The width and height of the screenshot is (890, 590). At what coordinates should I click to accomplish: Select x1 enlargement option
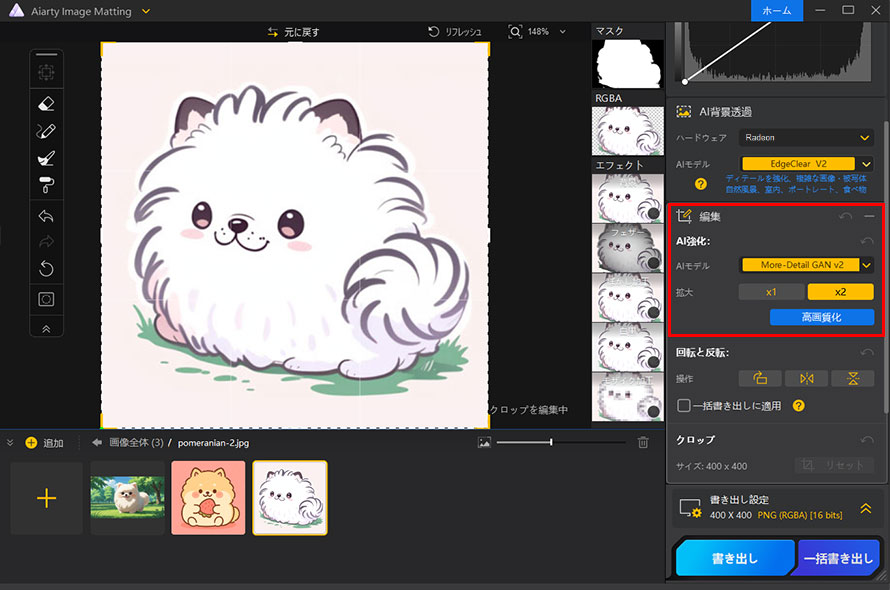coord(771,292)
